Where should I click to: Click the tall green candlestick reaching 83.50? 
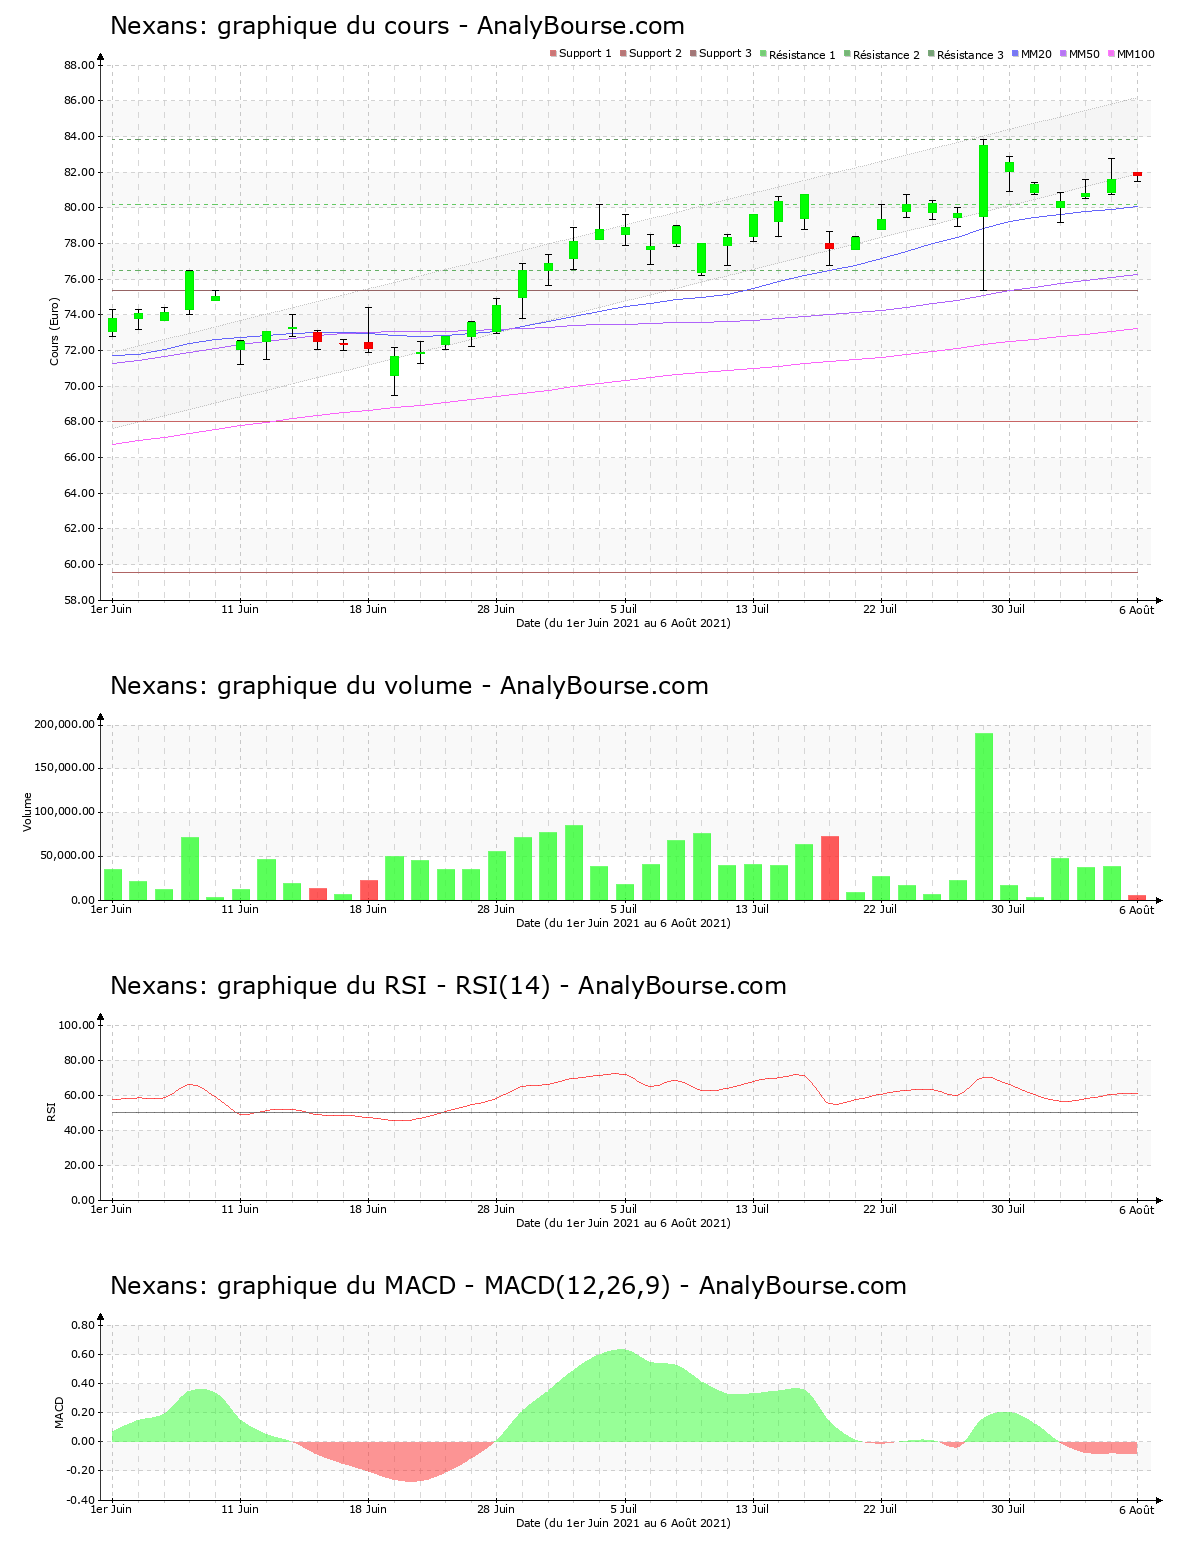[x=984, y=181]
